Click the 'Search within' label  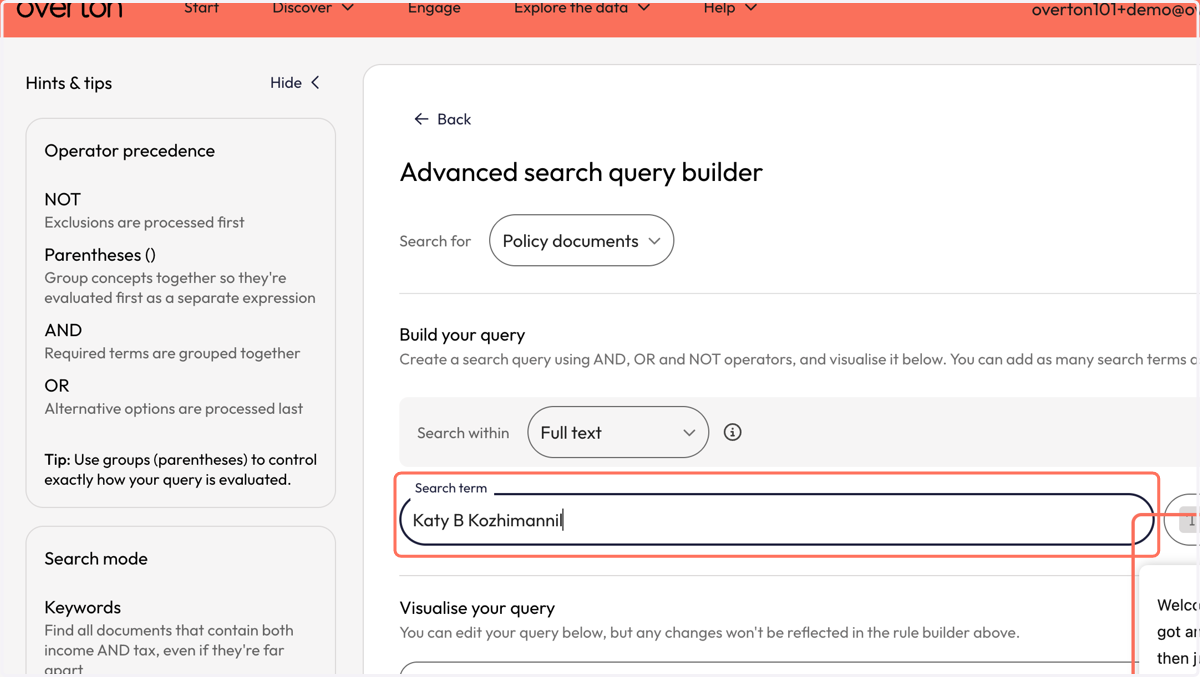tap(463, 433)
